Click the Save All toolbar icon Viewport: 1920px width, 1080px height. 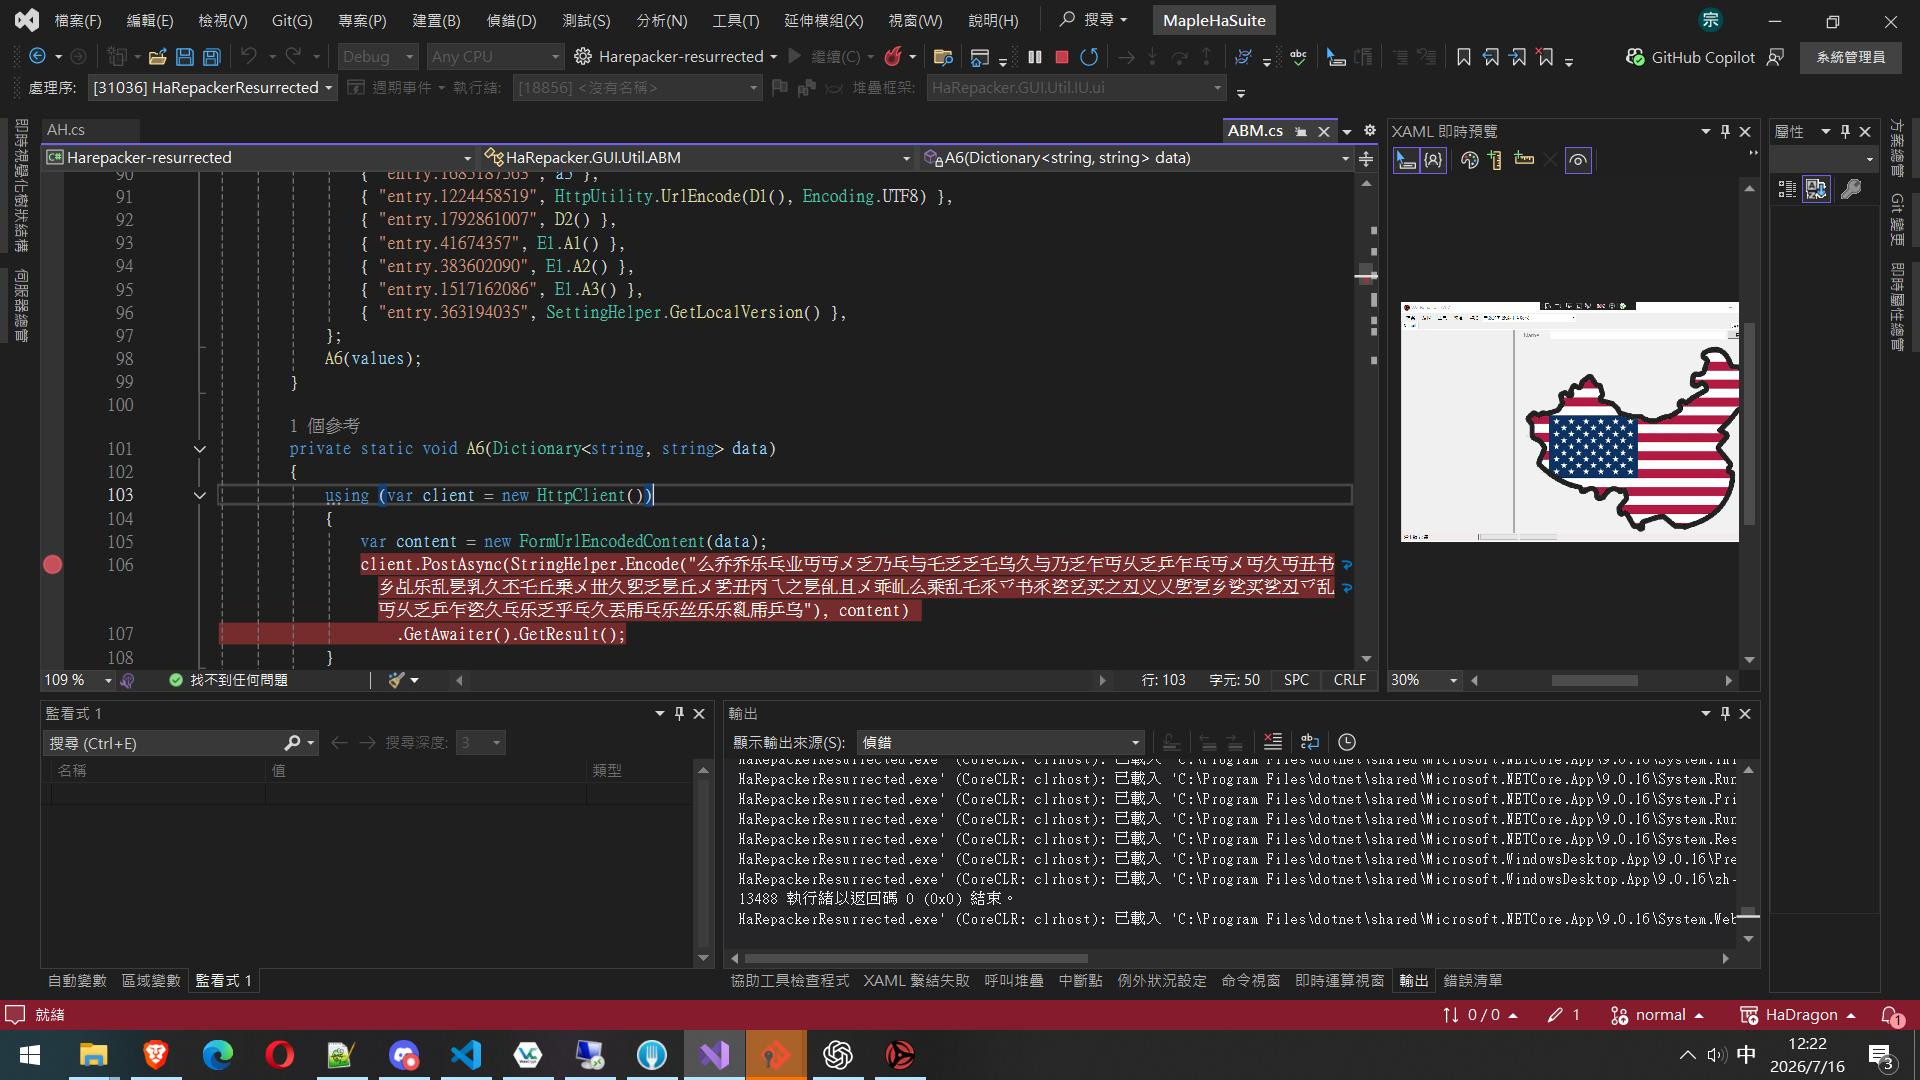tap(211, 57)
